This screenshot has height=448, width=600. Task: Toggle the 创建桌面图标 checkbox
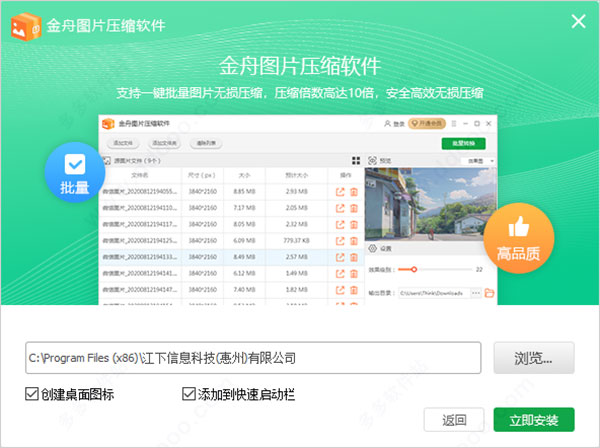tap(32, 394)
